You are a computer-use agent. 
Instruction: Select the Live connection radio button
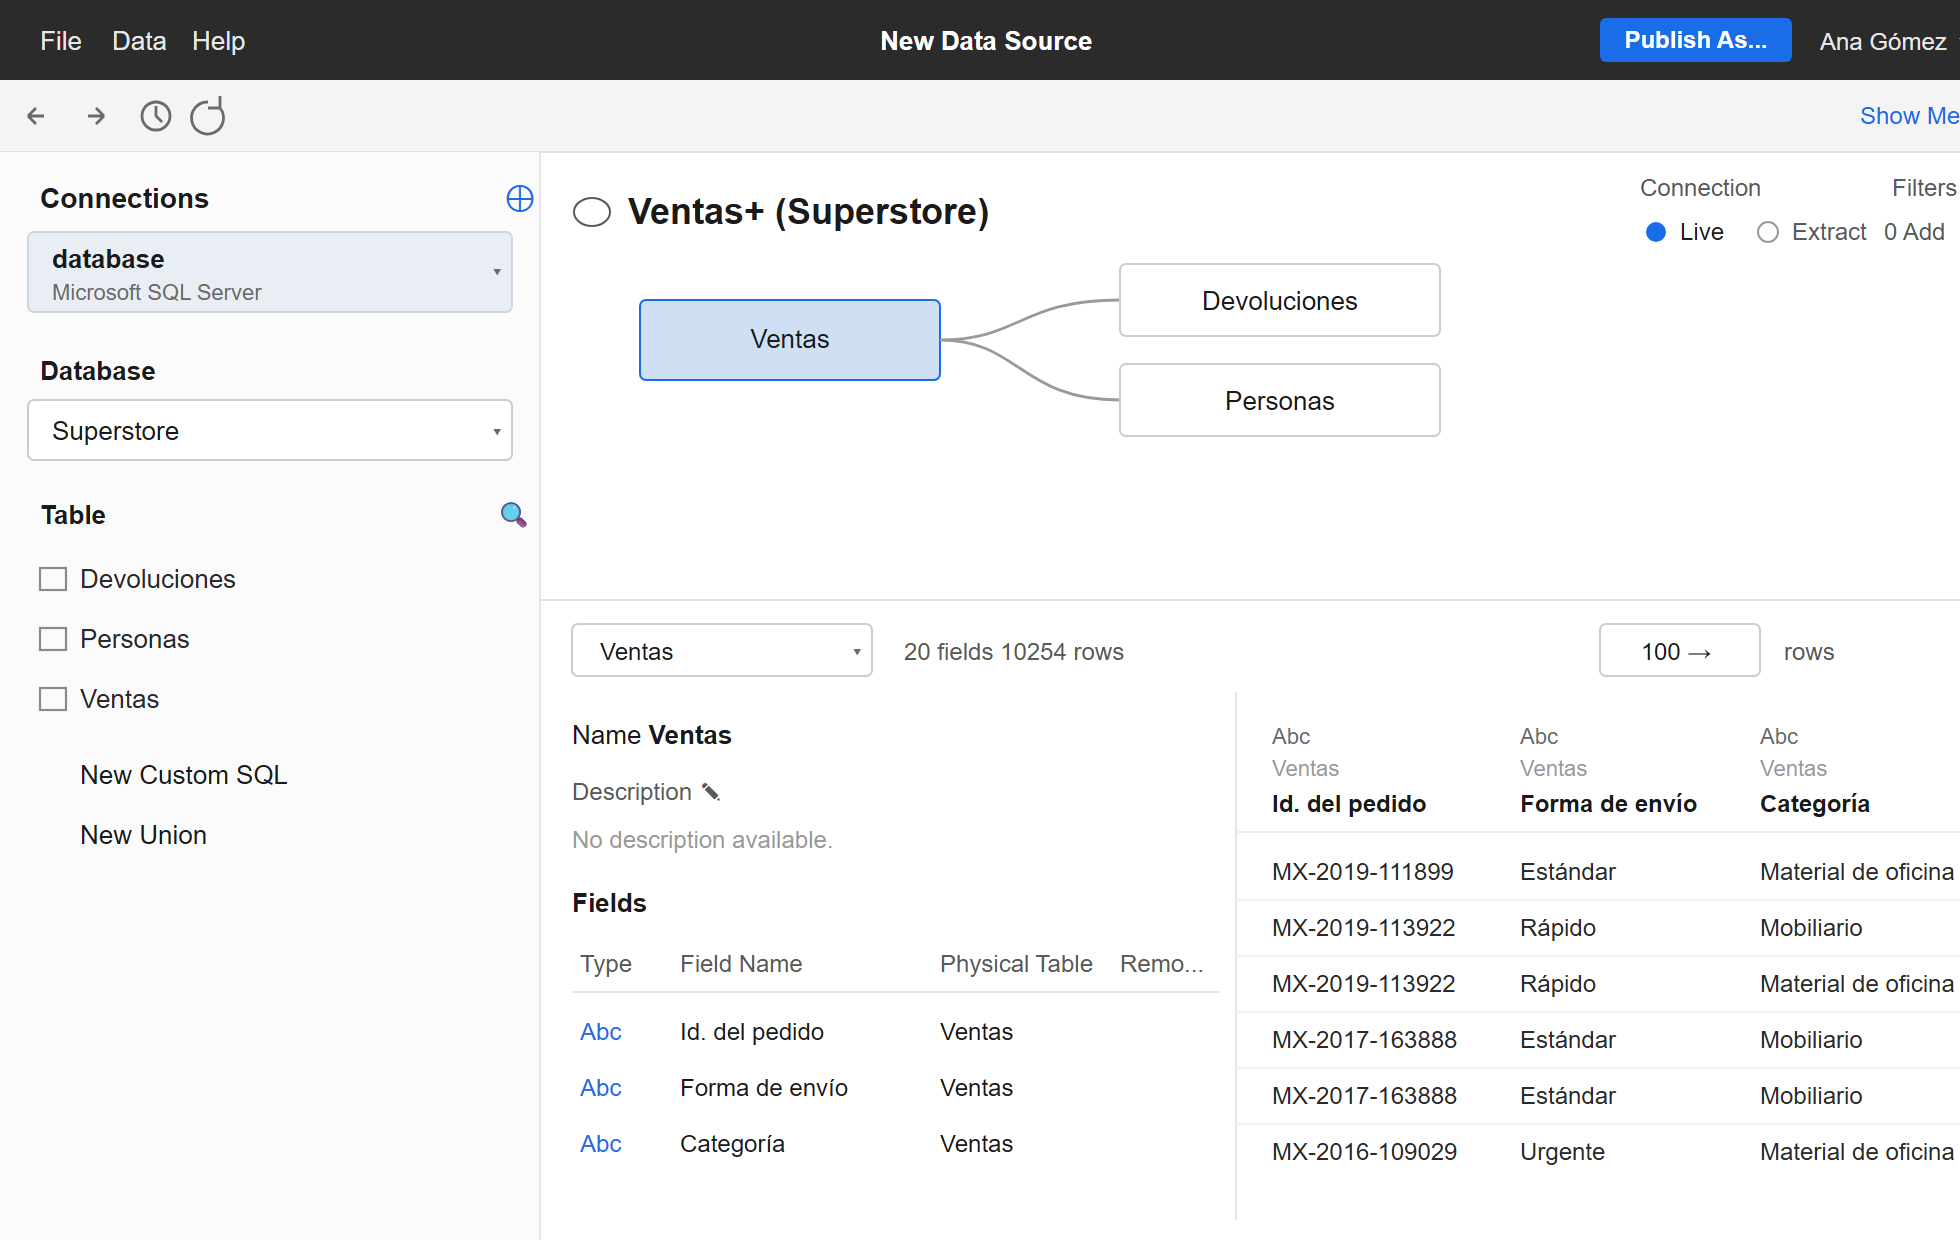(x=1656, y=232)
